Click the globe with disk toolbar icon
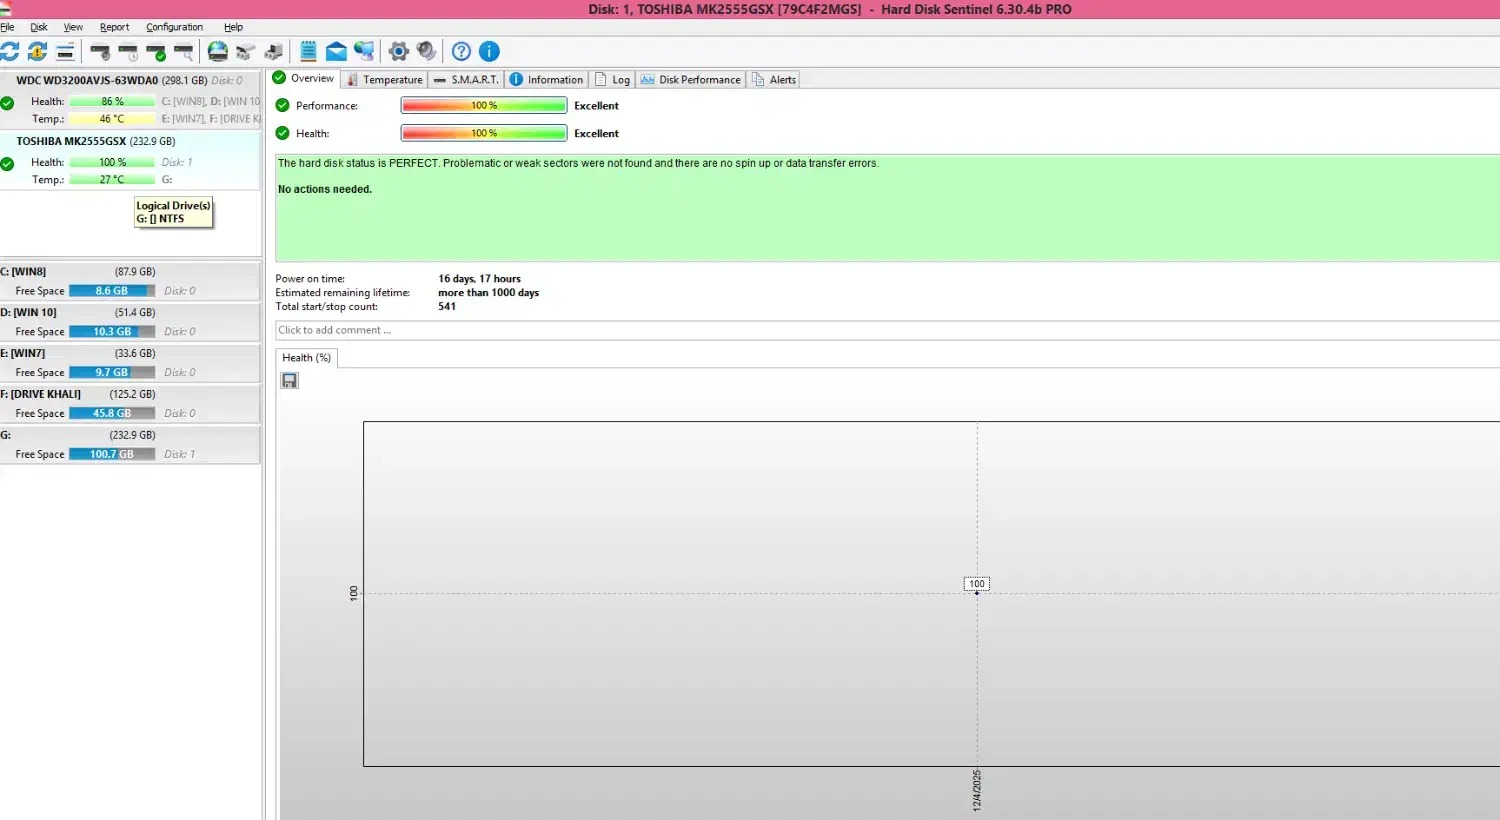Screen dimensions: 1500x820 217,51
